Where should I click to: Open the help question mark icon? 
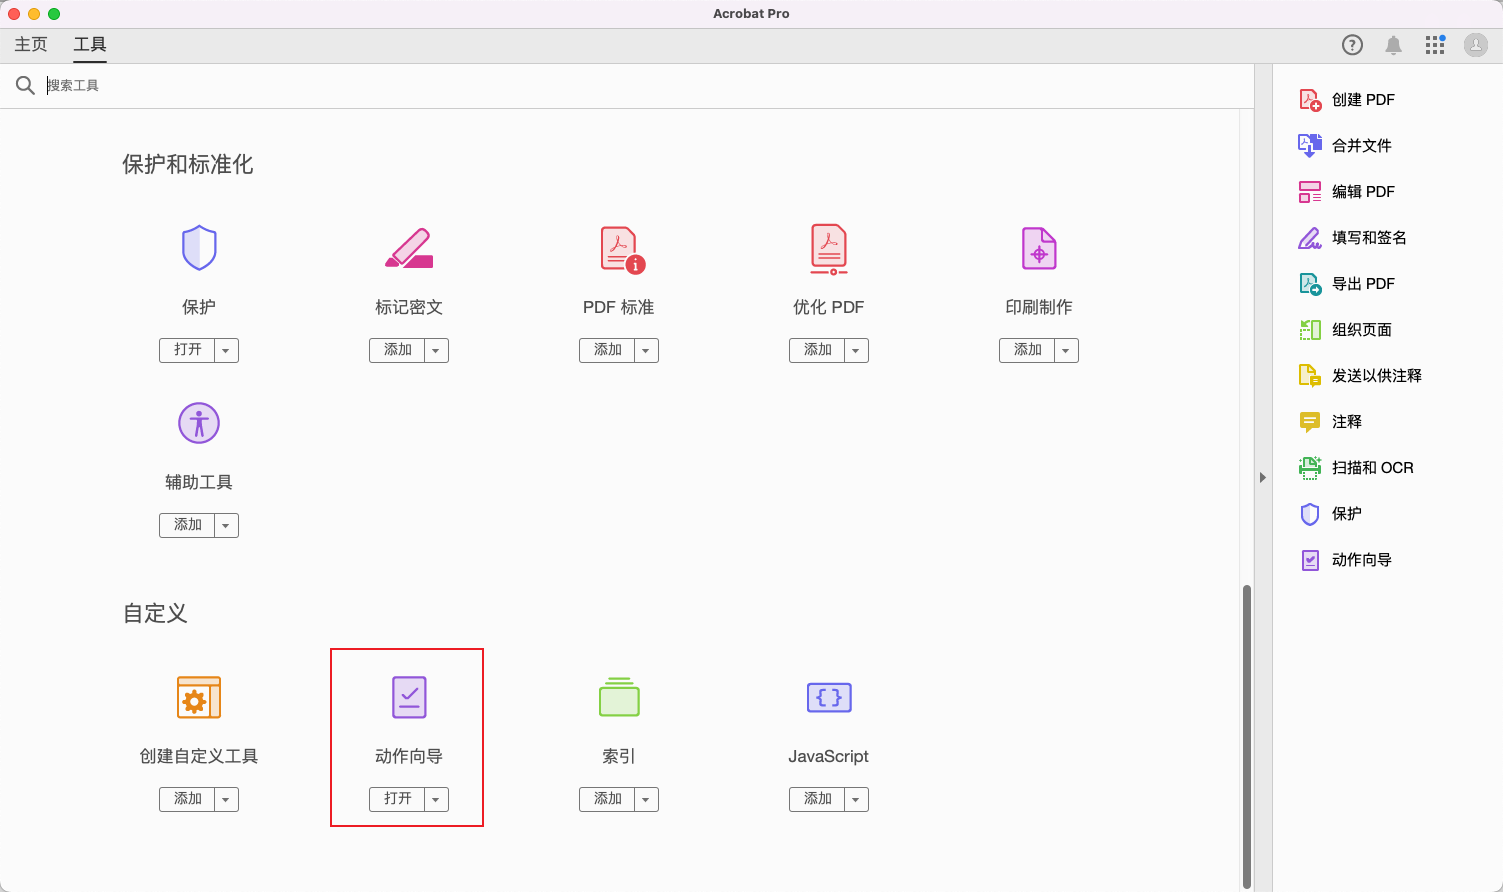point(1352,45)
